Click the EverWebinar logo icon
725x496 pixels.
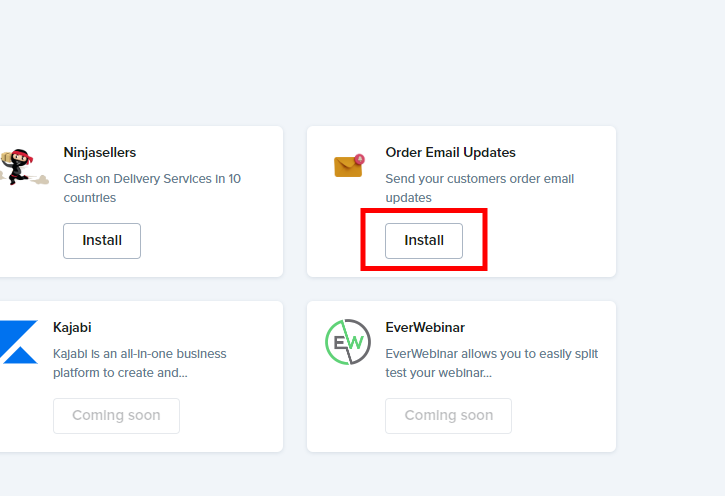[x=348, y=342]
